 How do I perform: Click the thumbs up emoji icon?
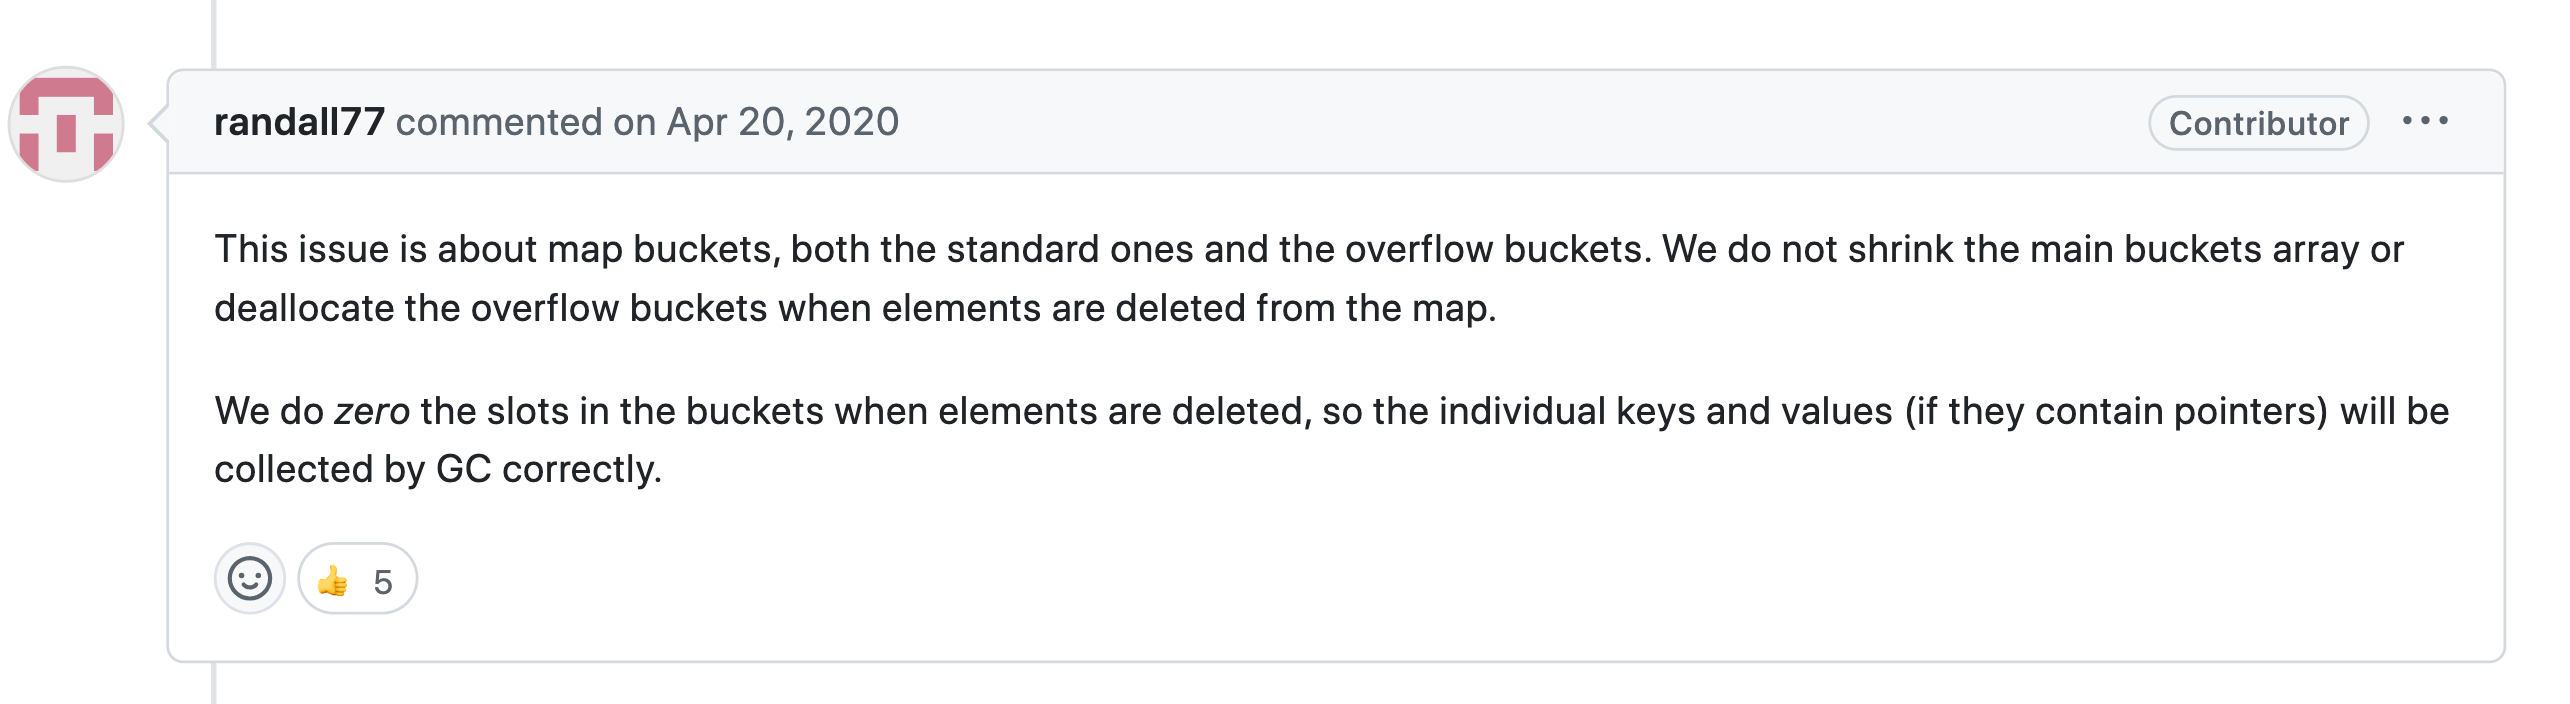tap(333, 580)
